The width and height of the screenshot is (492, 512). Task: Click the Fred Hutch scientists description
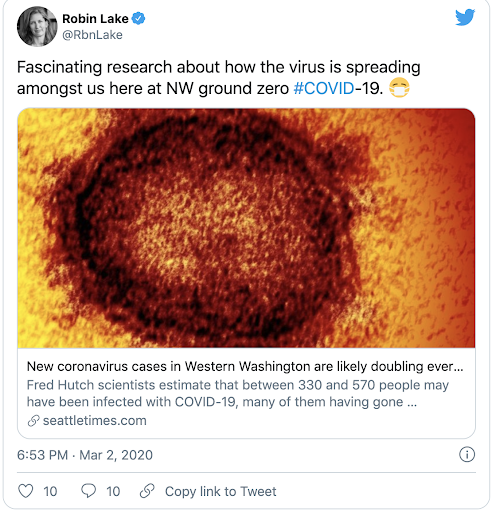point(238,393)
